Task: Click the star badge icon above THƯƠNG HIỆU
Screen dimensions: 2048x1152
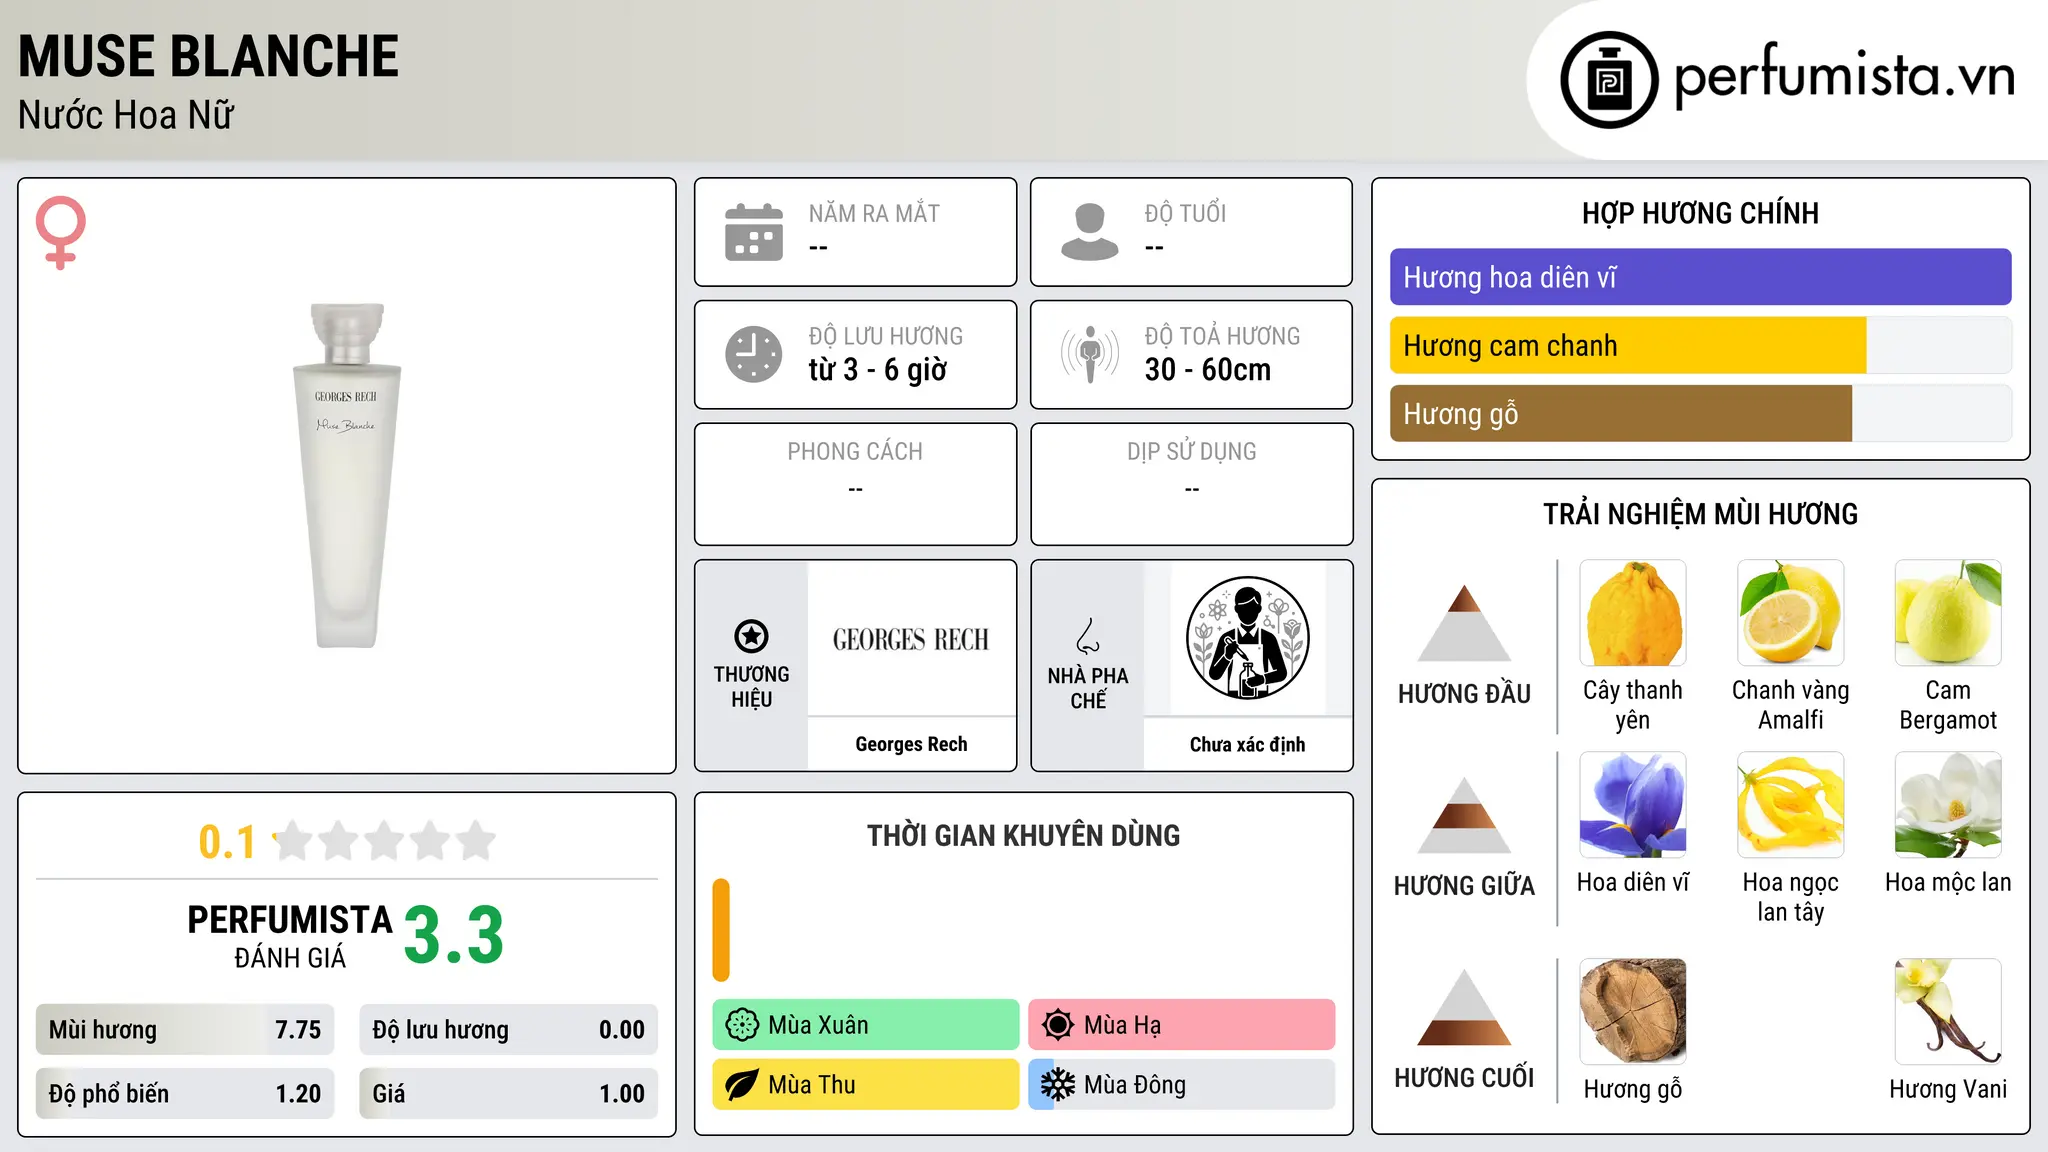Action: [x=751, y=636]
